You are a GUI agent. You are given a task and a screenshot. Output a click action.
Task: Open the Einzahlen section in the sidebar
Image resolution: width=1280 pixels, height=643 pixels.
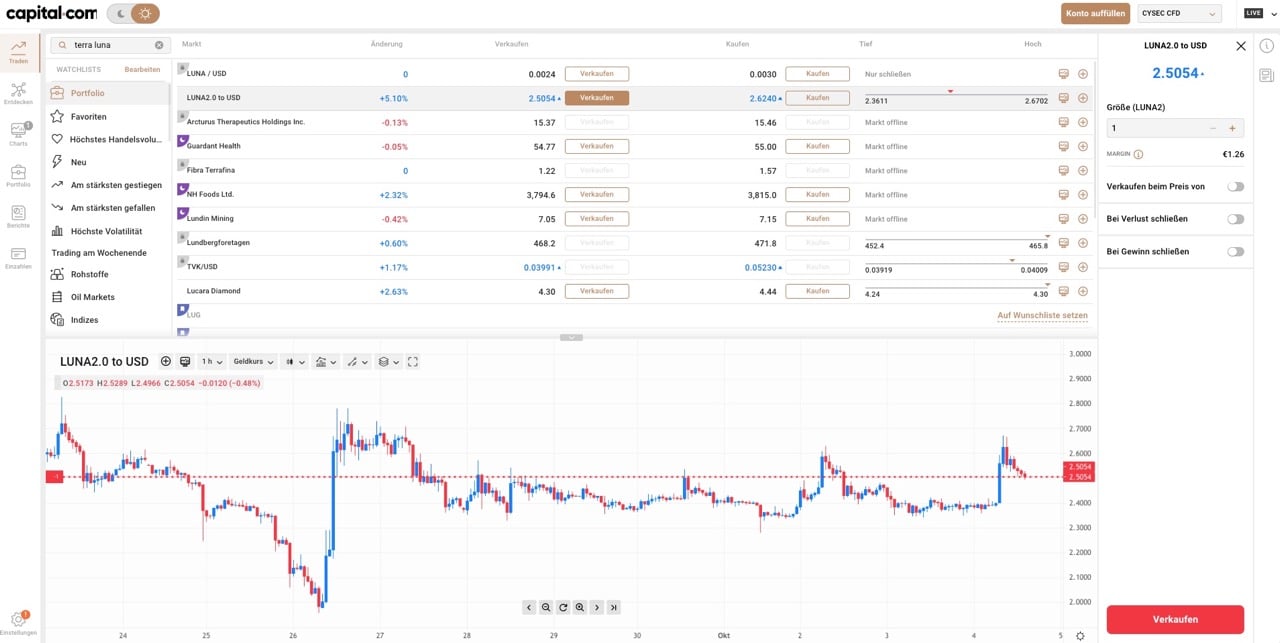coord(19,258)
